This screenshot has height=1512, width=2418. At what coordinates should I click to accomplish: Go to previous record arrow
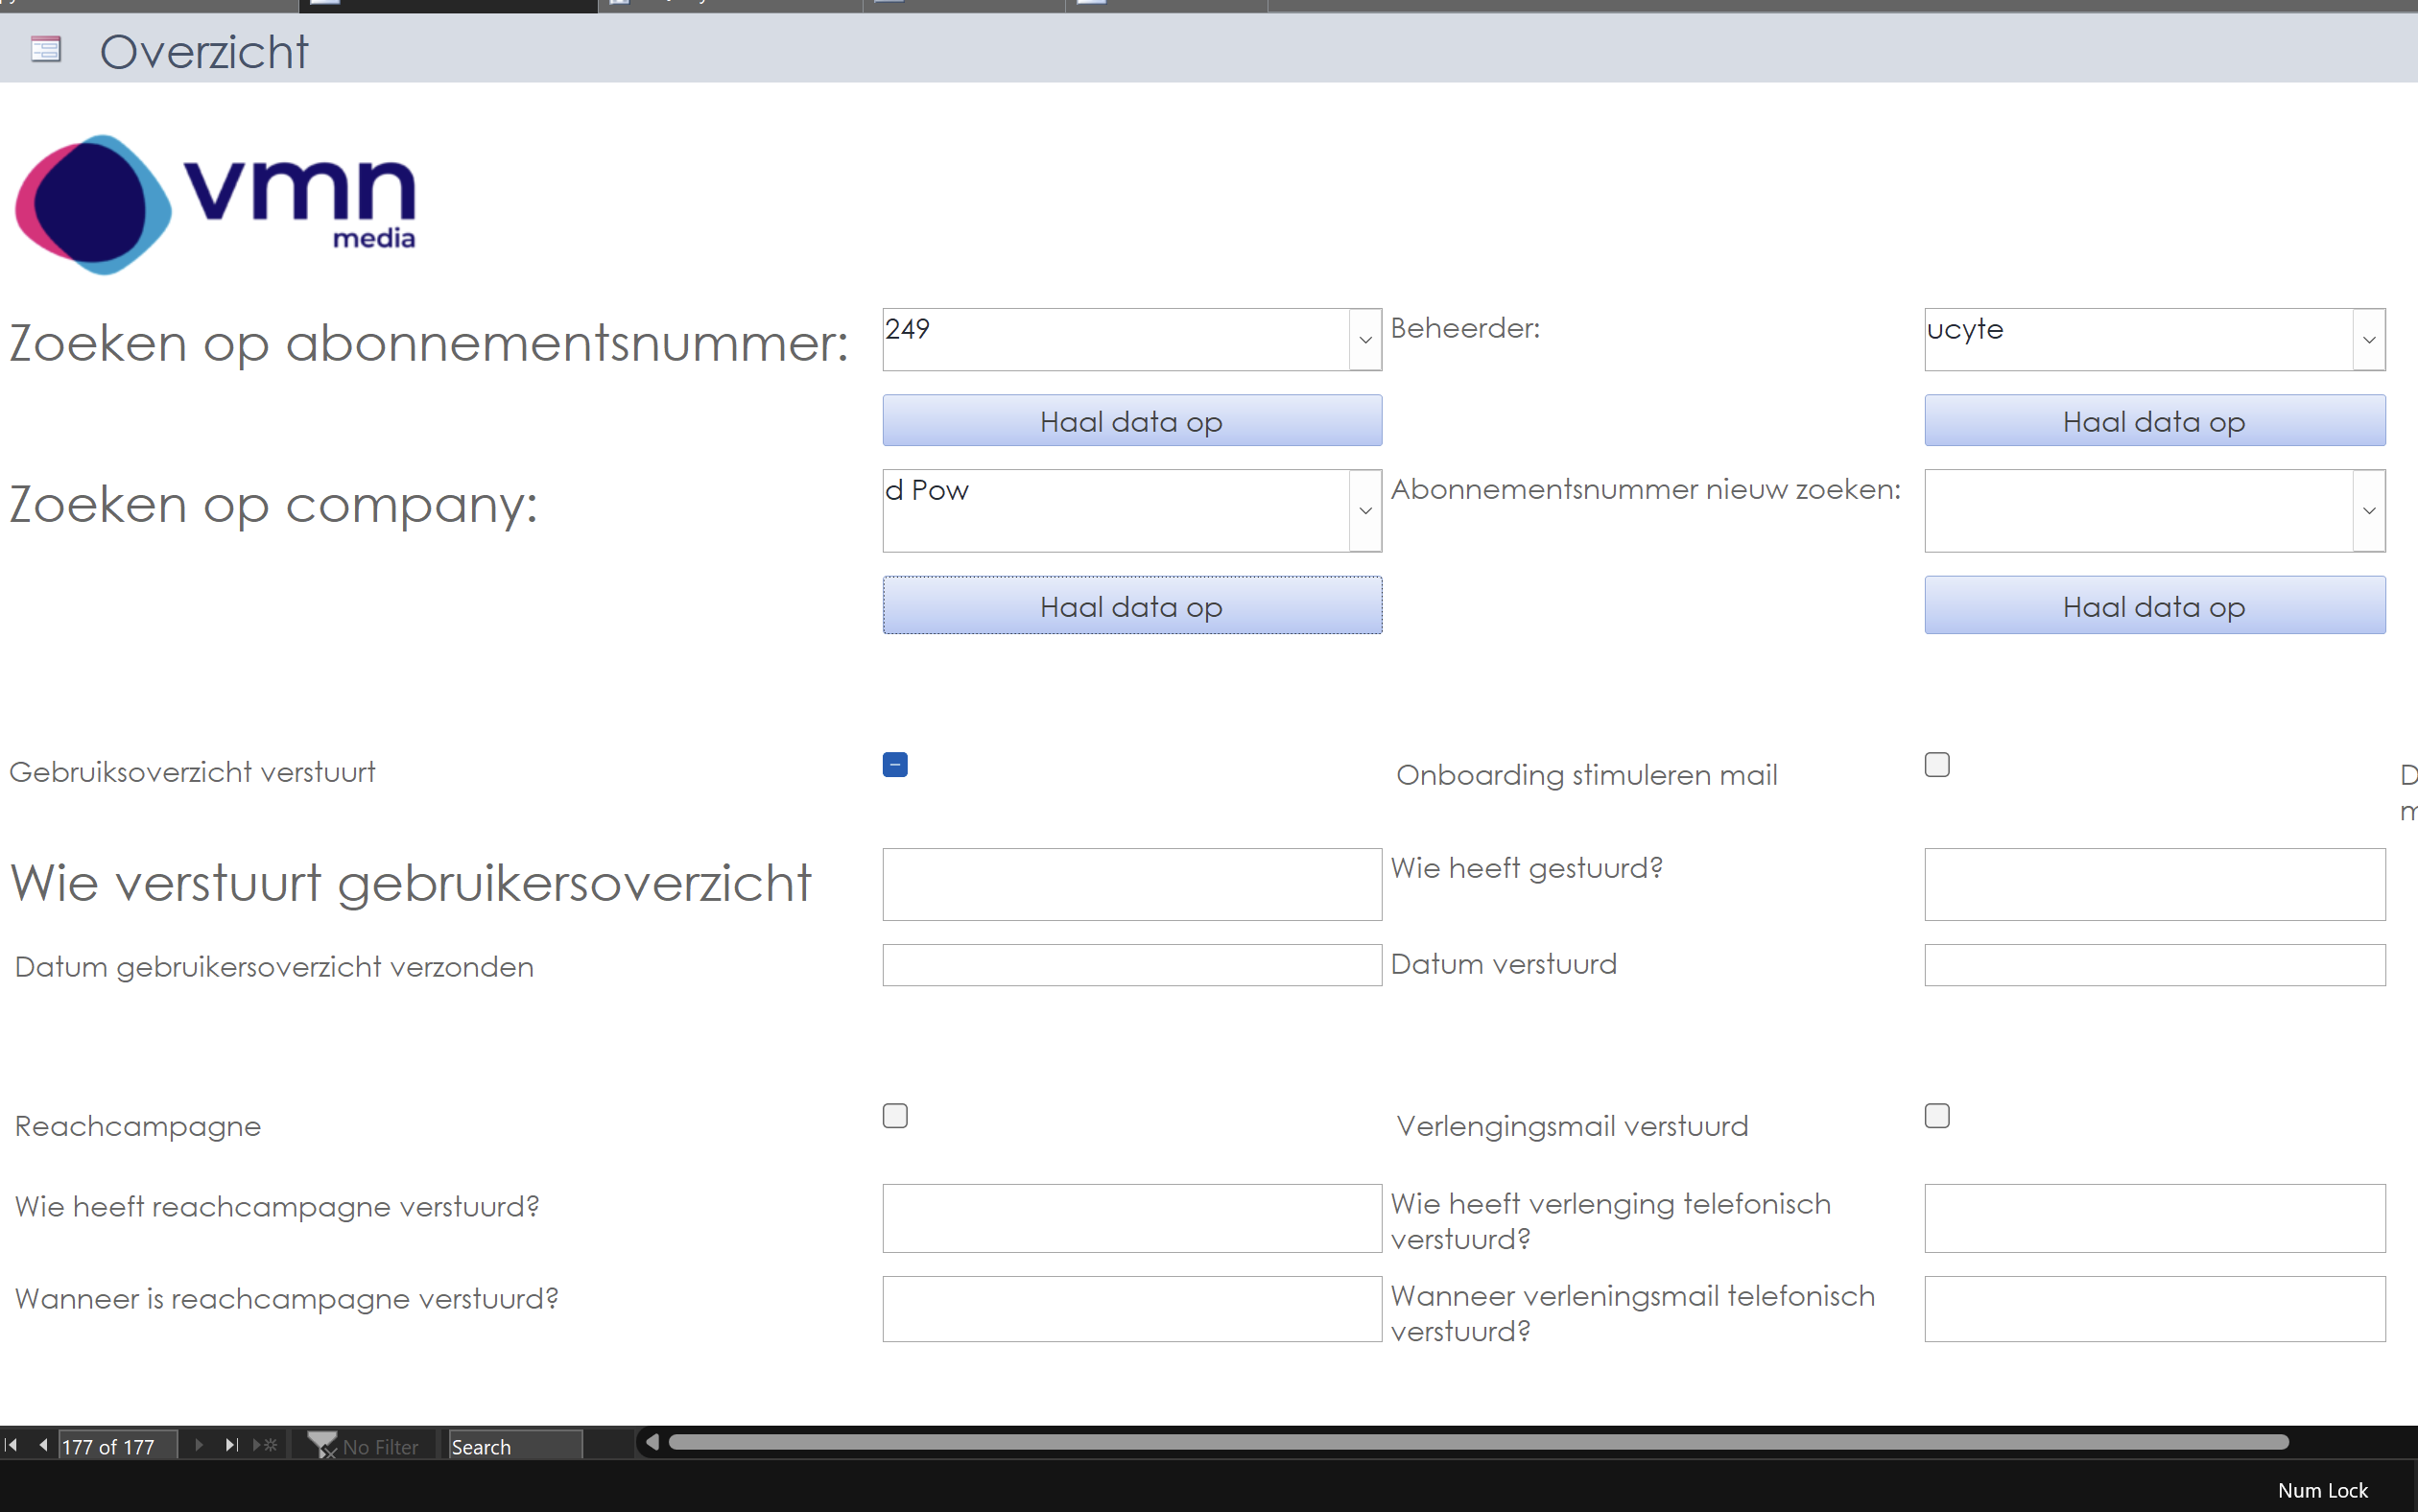click(x=43, y=1445)
